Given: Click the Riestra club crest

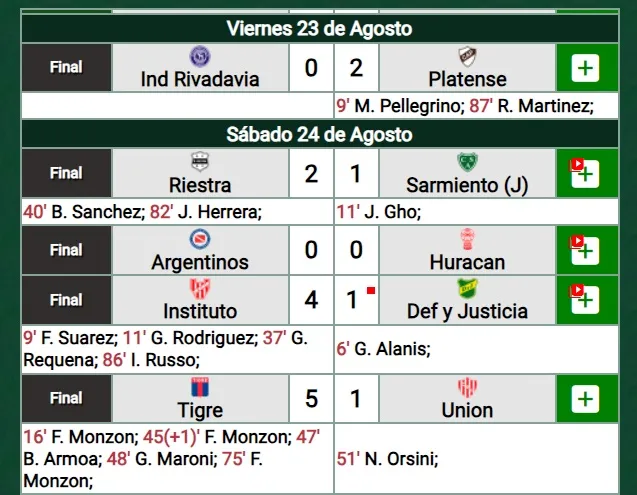Looking at the screenshot, I should coord(199,163).
